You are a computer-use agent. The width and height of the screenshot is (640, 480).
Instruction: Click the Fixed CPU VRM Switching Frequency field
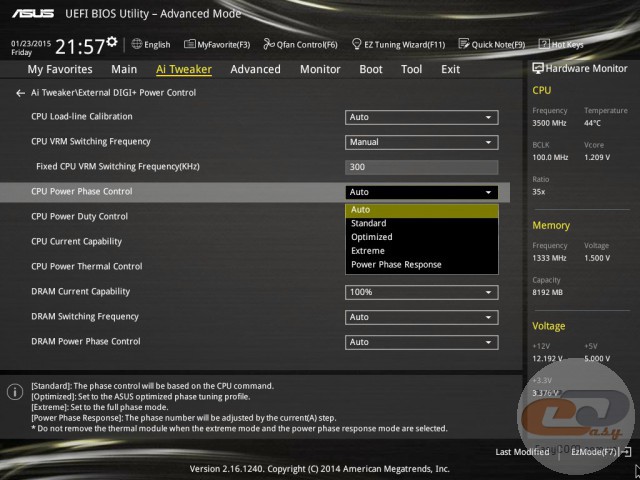pyautogui.click(x=422, y=167)
